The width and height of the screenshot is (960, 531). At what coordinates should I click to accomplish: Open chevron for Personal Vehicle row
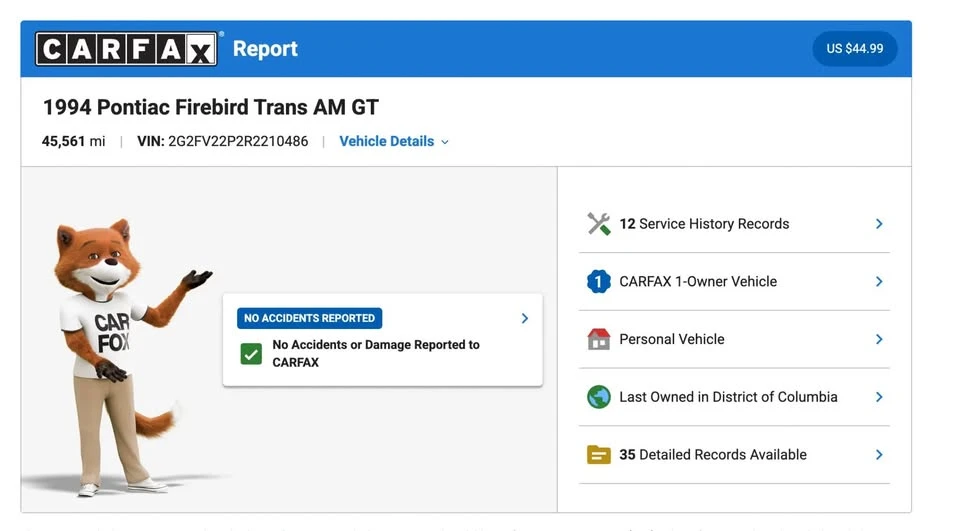coord(879,339)
